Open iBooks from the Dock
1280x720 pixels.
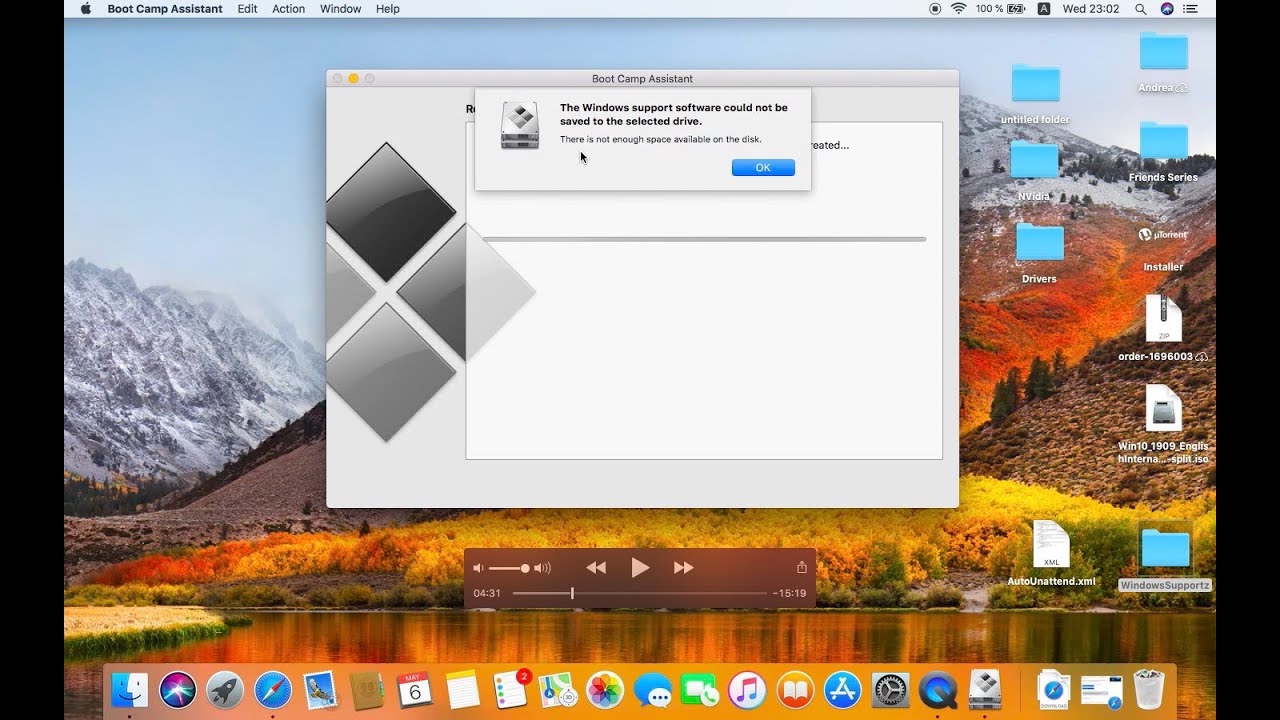point(795,690)
